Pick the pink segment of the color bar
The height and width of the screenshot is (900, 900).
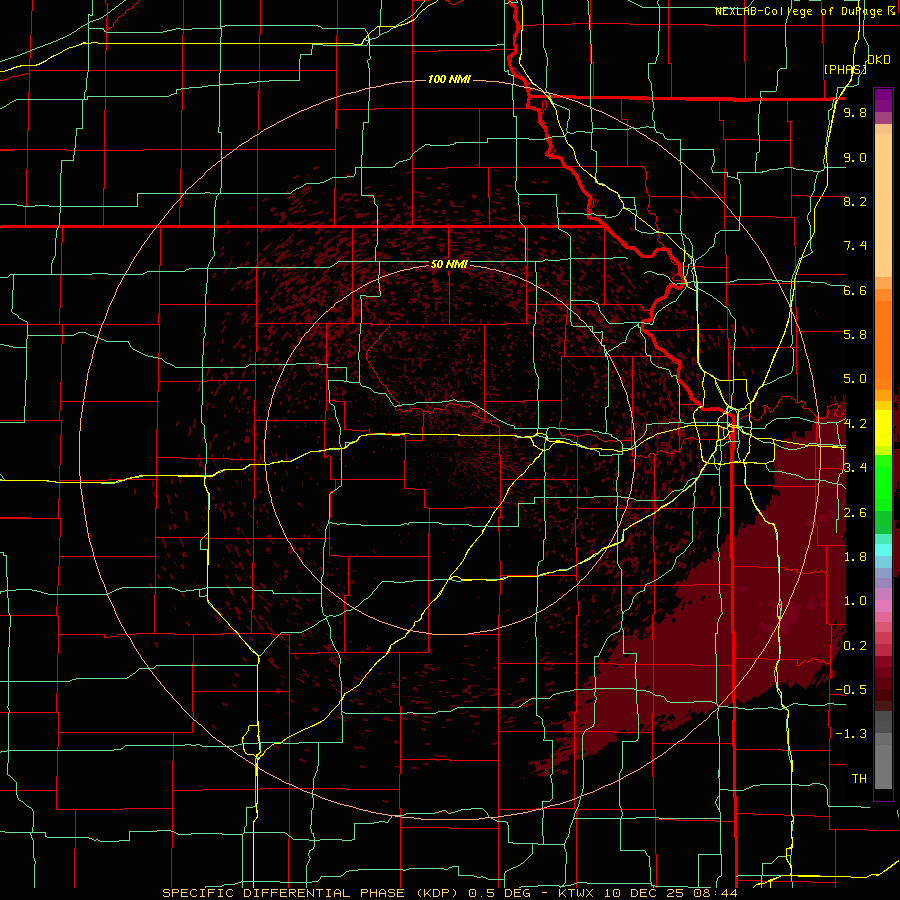(883, 606)
